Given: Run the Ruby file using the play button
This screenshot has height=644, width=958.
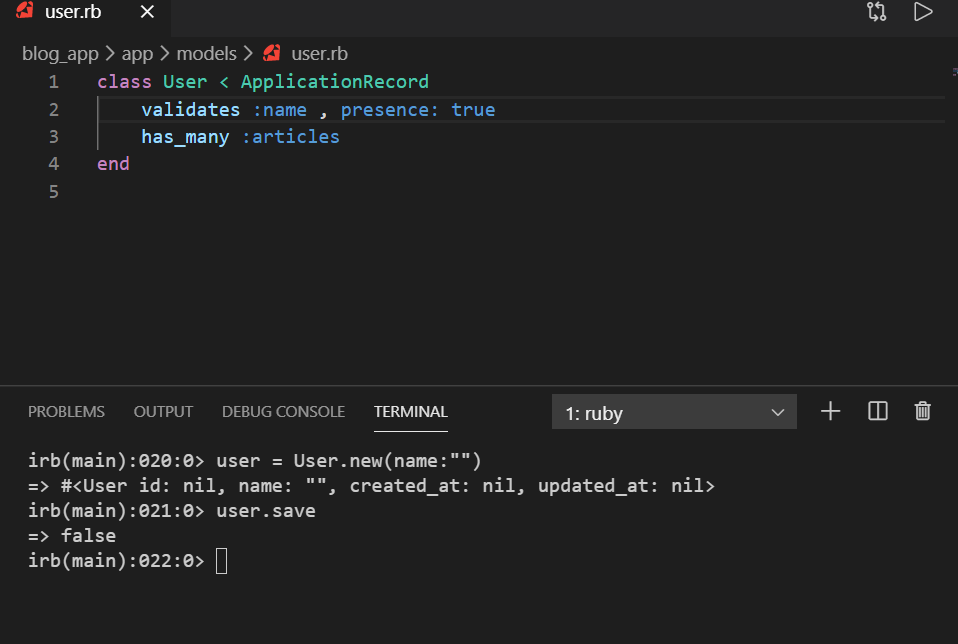Looking at the screenshot, I should pyautogui.click(x=922, y=12).
